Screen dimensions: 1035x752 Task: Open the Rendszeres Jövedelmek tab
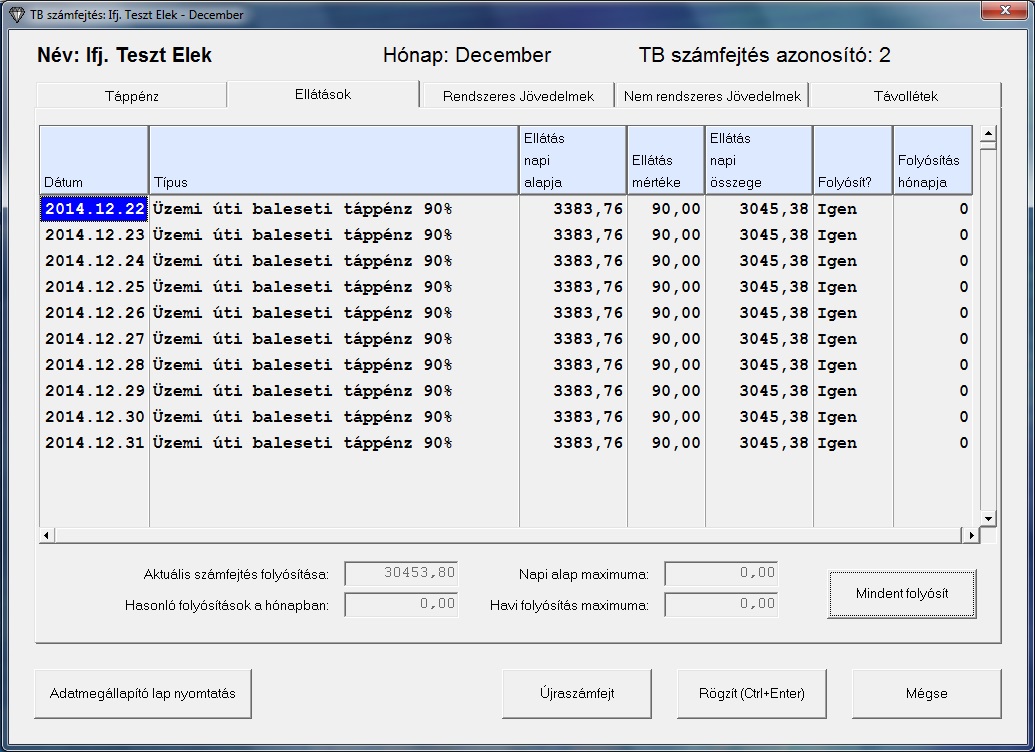518,96
